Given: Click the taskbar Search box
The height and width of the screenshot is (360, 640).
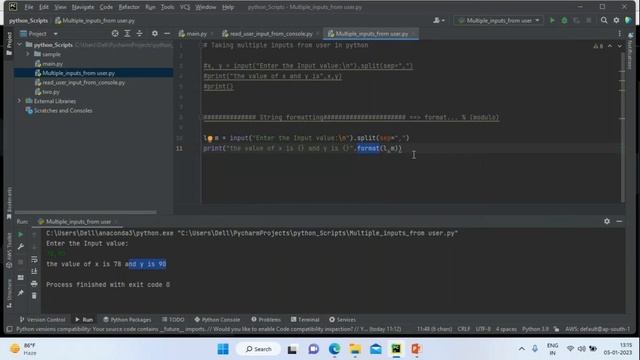Looking at the screenshot, I should tap(259, 349).
